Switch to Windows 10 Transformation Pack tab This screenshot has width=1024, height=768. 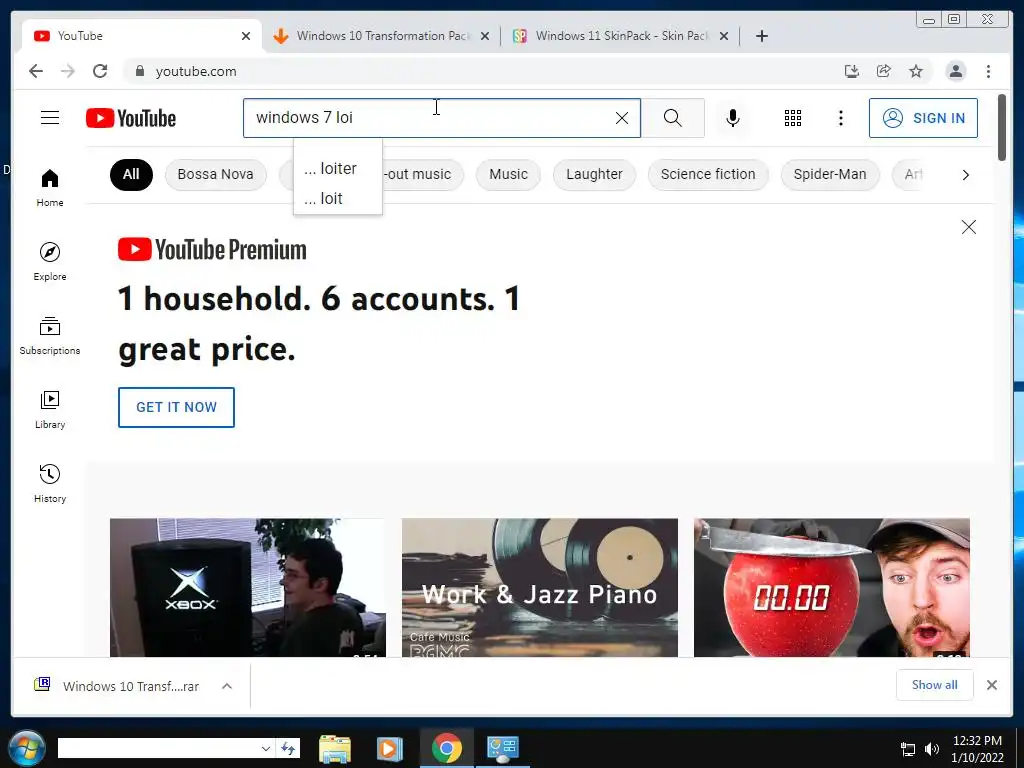click(x=383, y=36)
